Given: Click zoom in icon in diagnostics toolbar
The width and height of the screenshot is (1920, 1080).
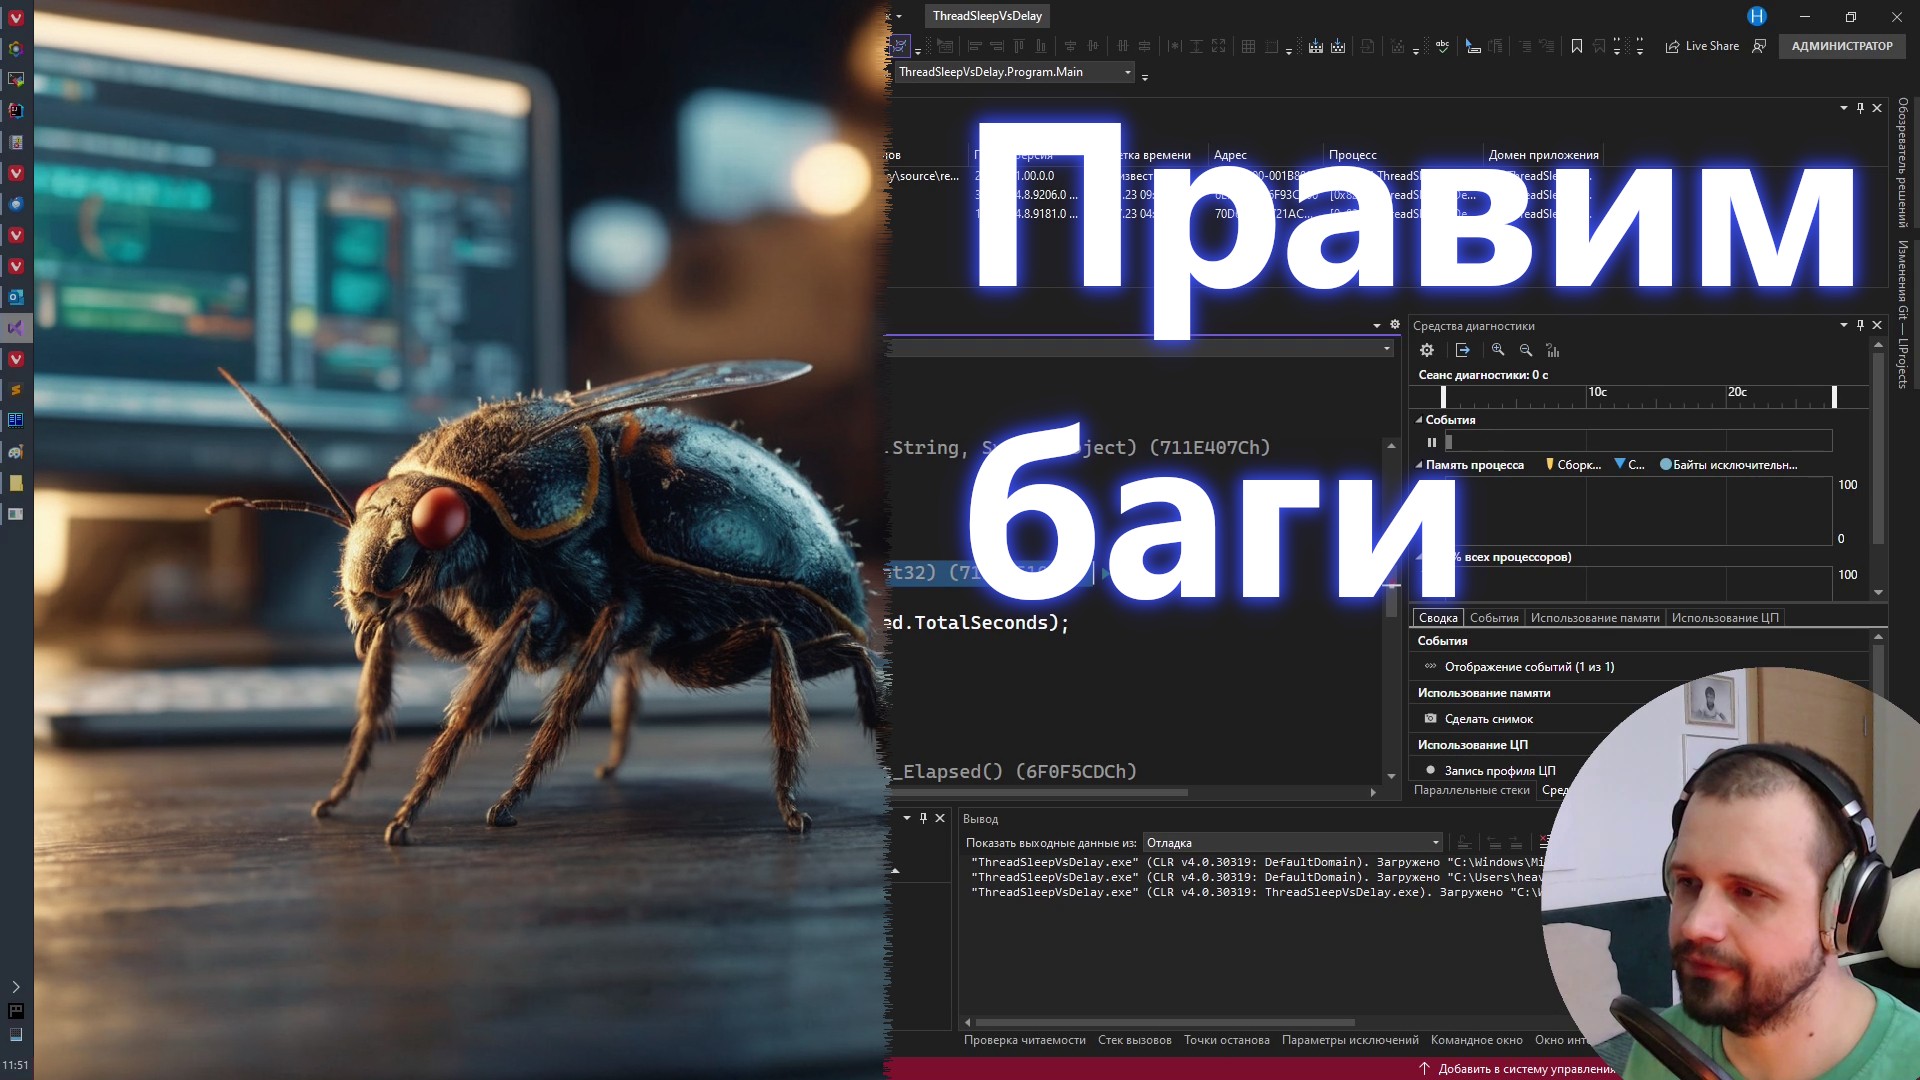Looking at the screenshot, I should tap(1498, 350).
